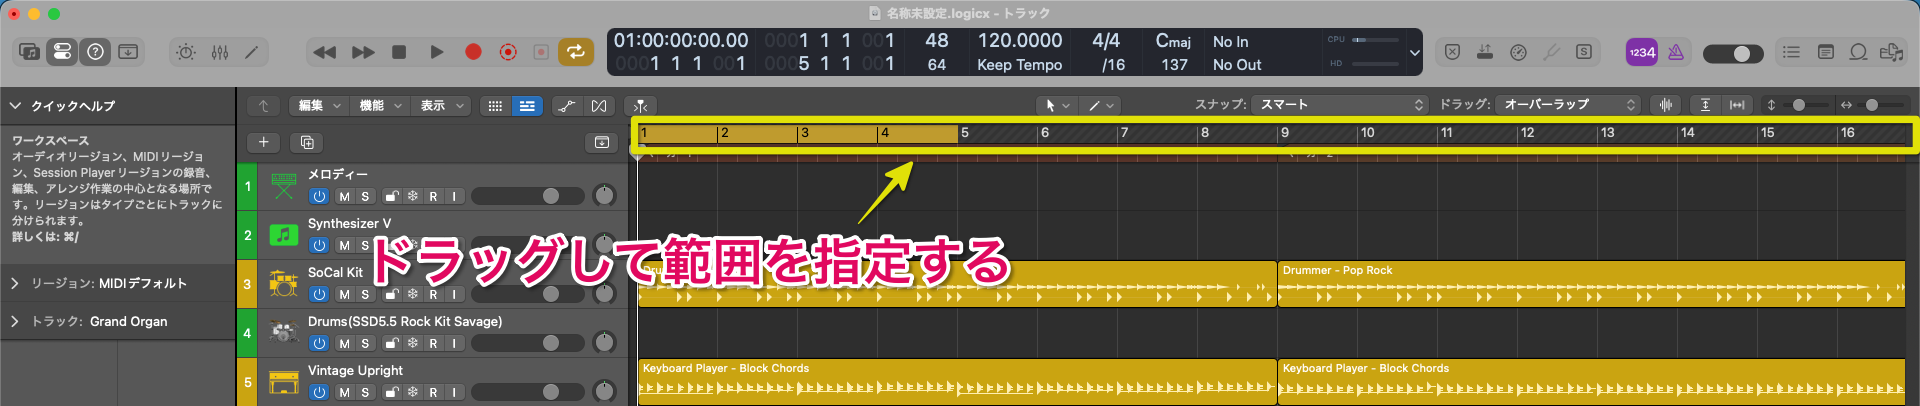Toggle the Flex show/hide button

tap(599, 105)
